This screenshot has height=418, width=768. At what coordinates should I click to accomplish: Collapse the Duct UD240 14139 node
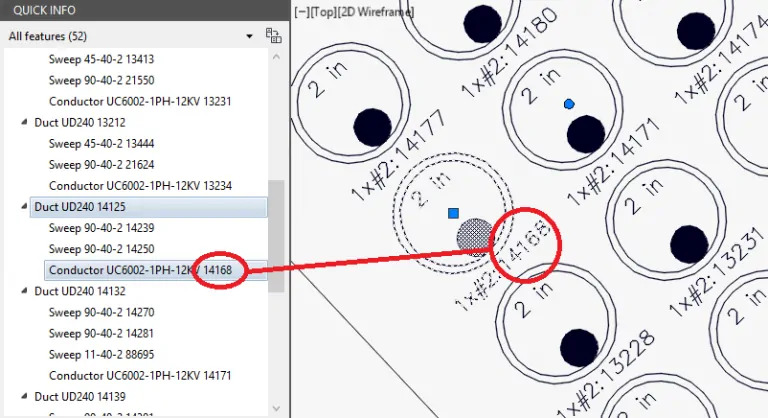(x=25, y=397)
